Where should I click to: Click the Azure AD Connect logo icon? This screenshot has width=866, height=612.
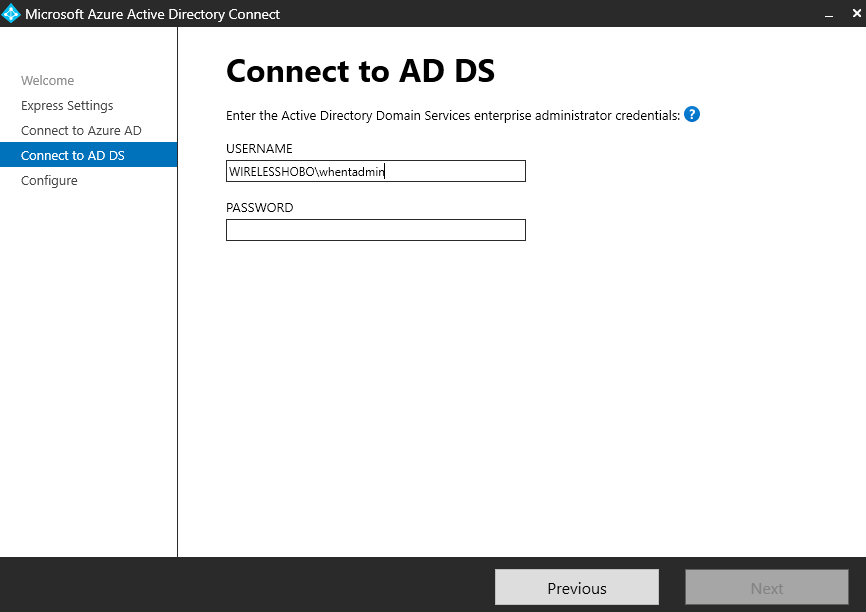click(12, 14)
